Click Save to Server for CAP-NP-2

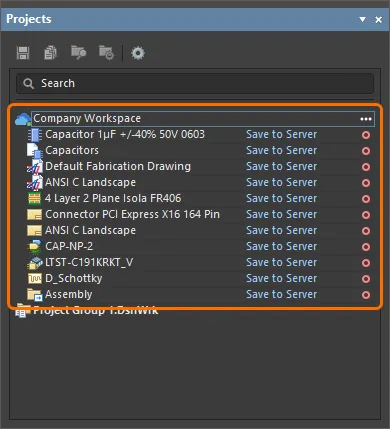click(281, 246)
